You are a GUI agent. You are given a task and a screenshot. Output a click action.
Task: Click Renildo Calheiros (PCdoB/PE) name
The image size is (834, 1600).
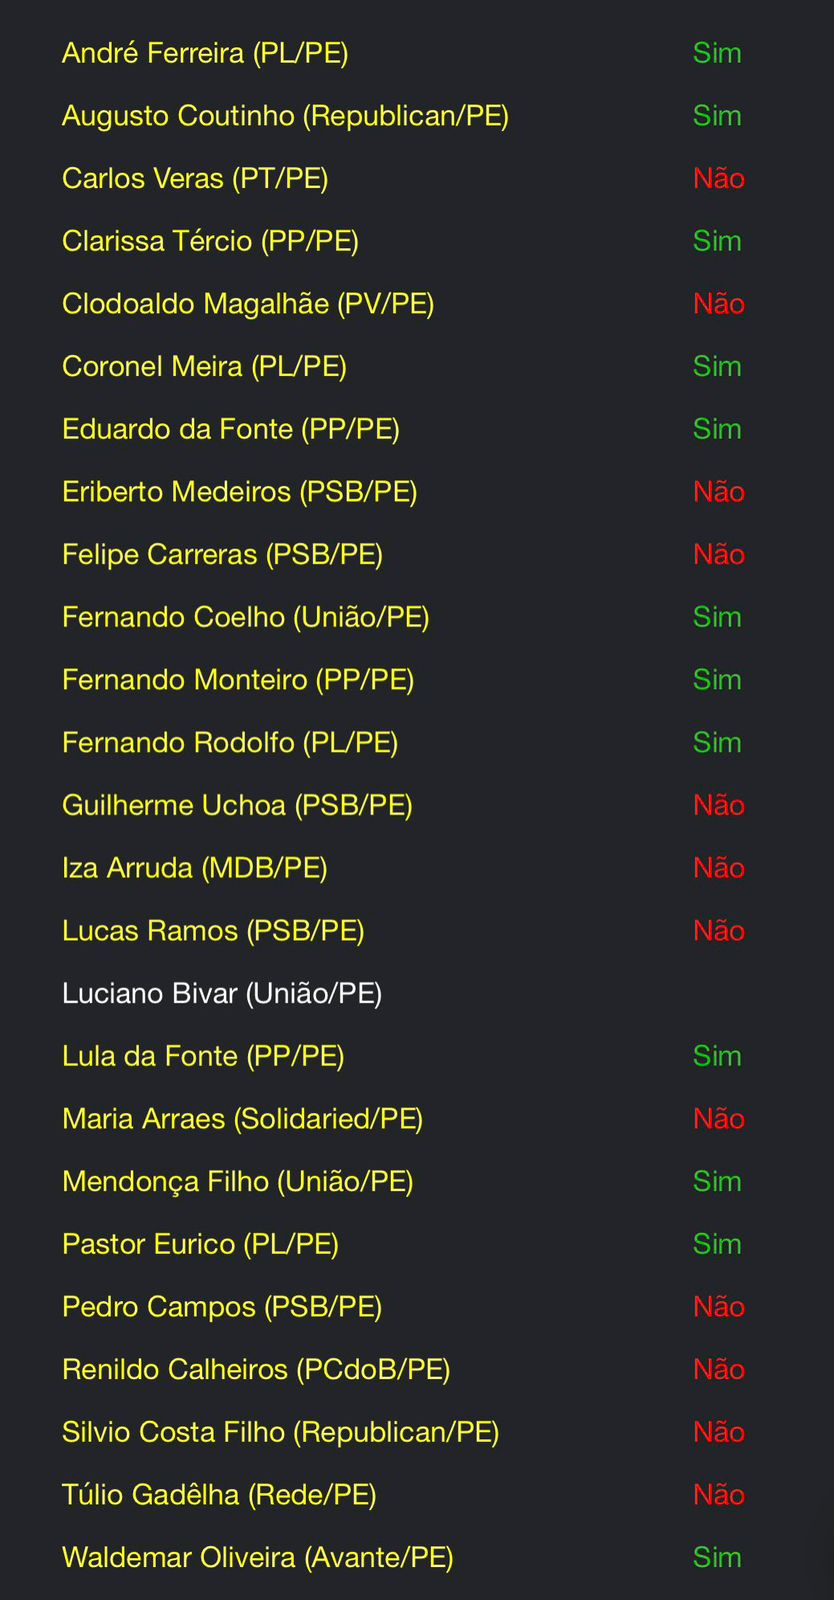(x=256, y=1370)
